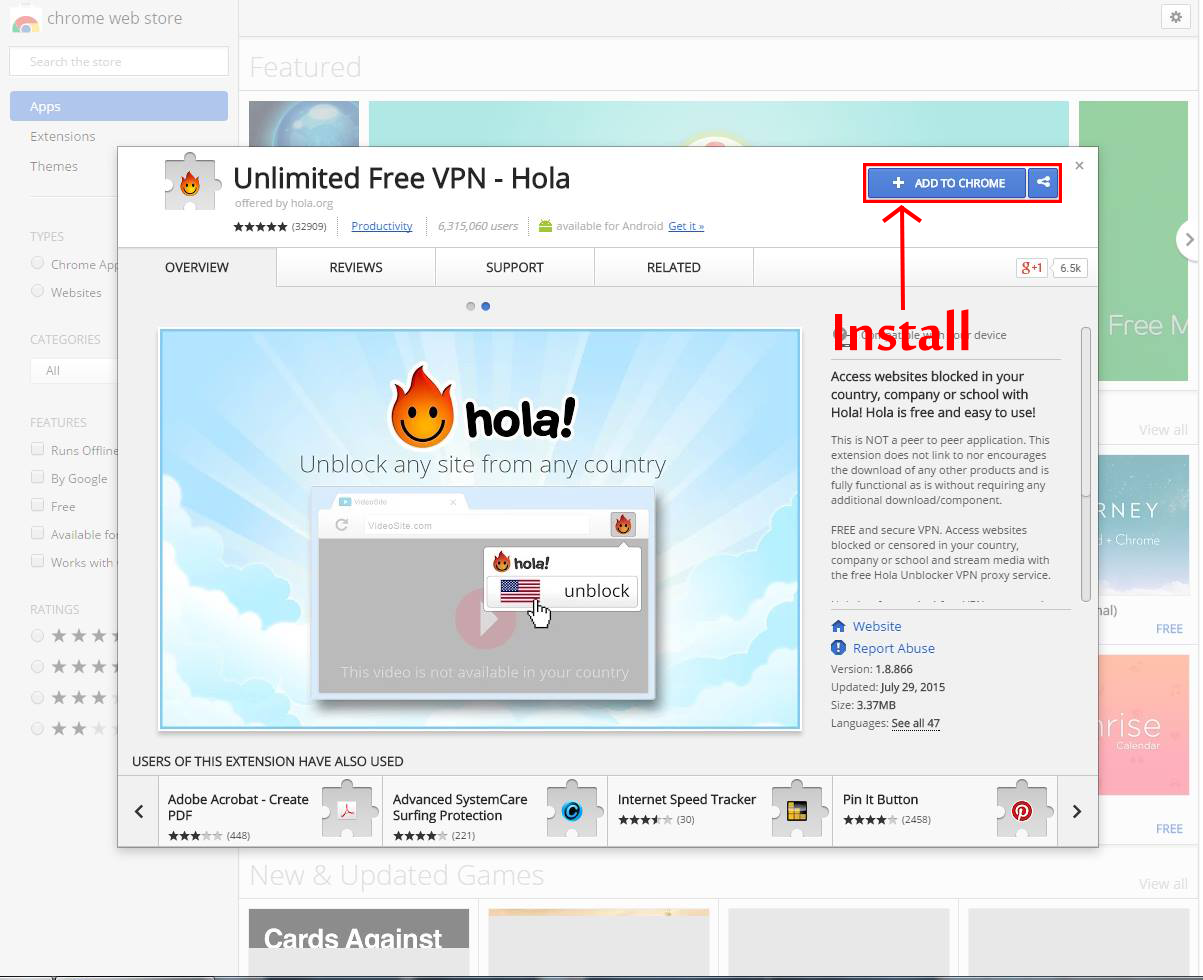Open the settings gear icon
The width and height of the screenshot is (1203, 980).
click(x=1175, y=17)
